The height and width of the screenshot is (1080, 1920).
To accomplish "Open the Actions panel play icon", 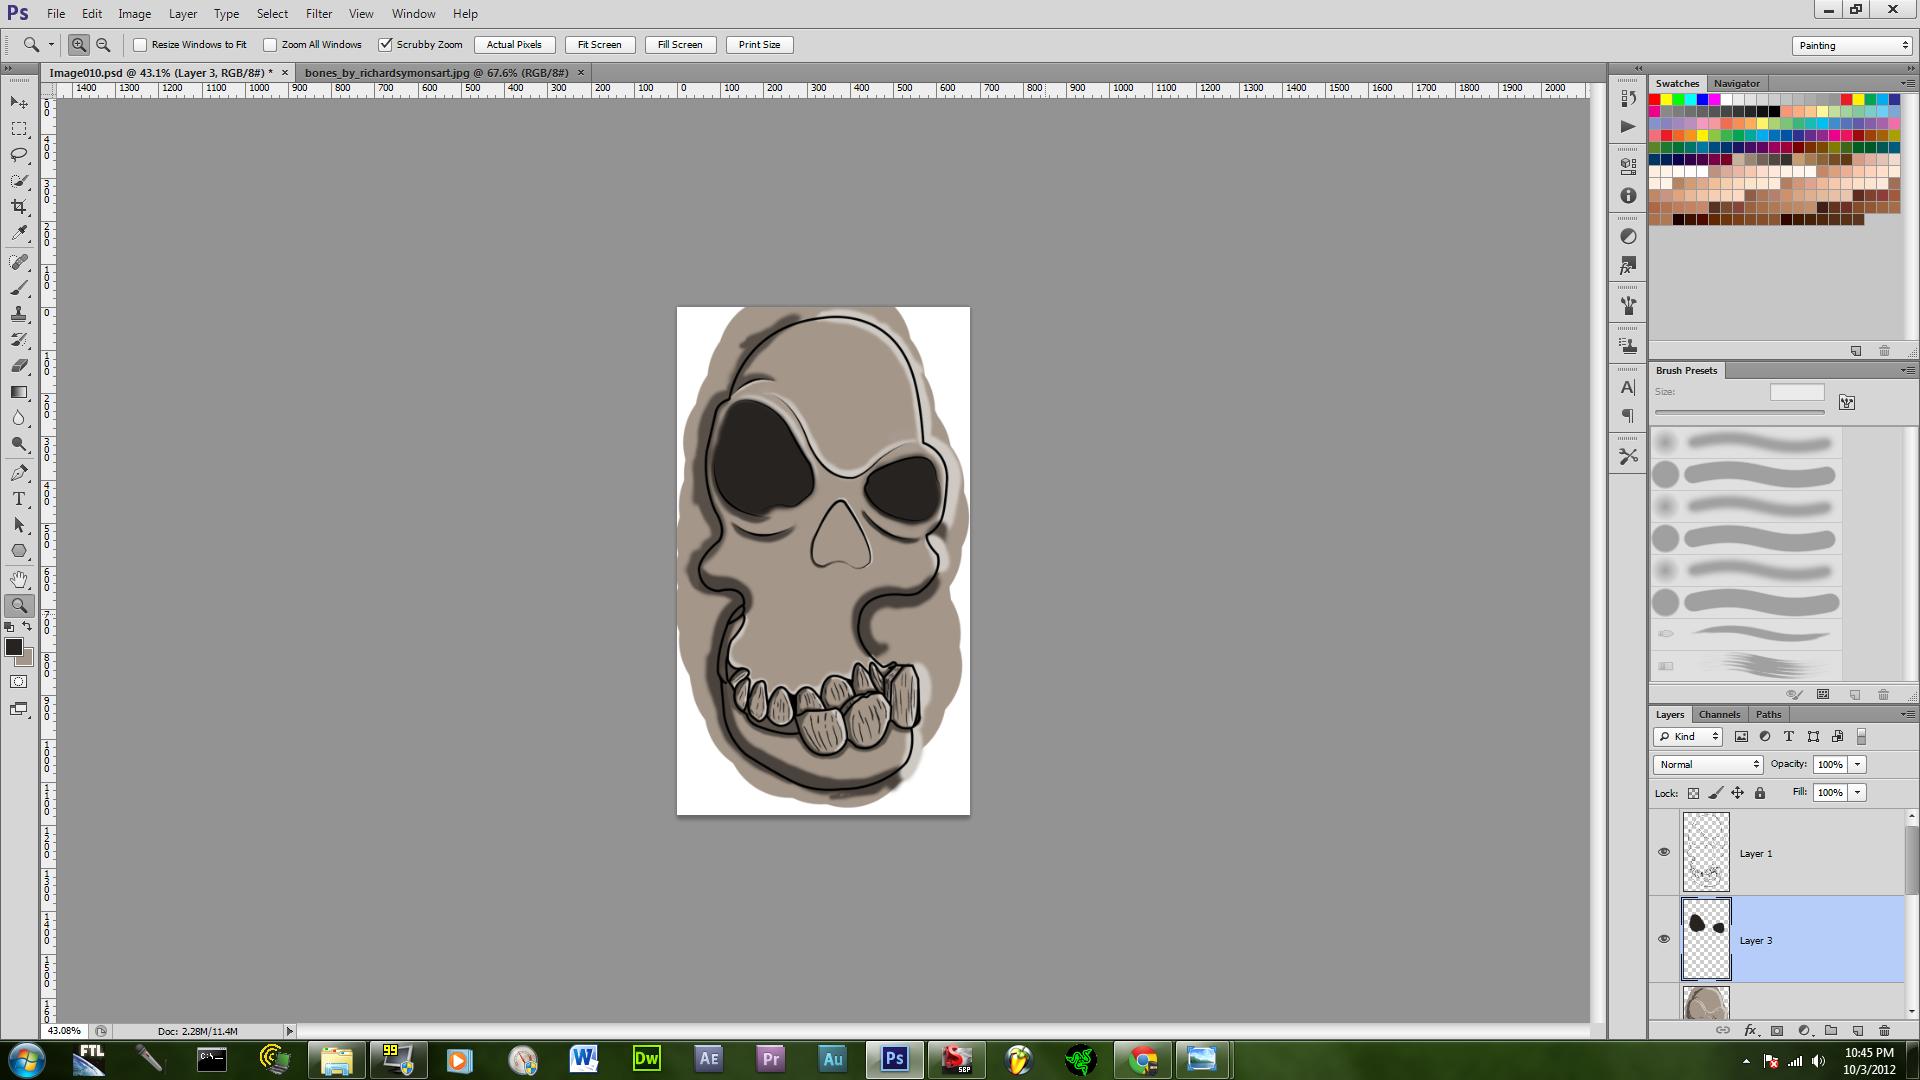I will coord(1628,127).
